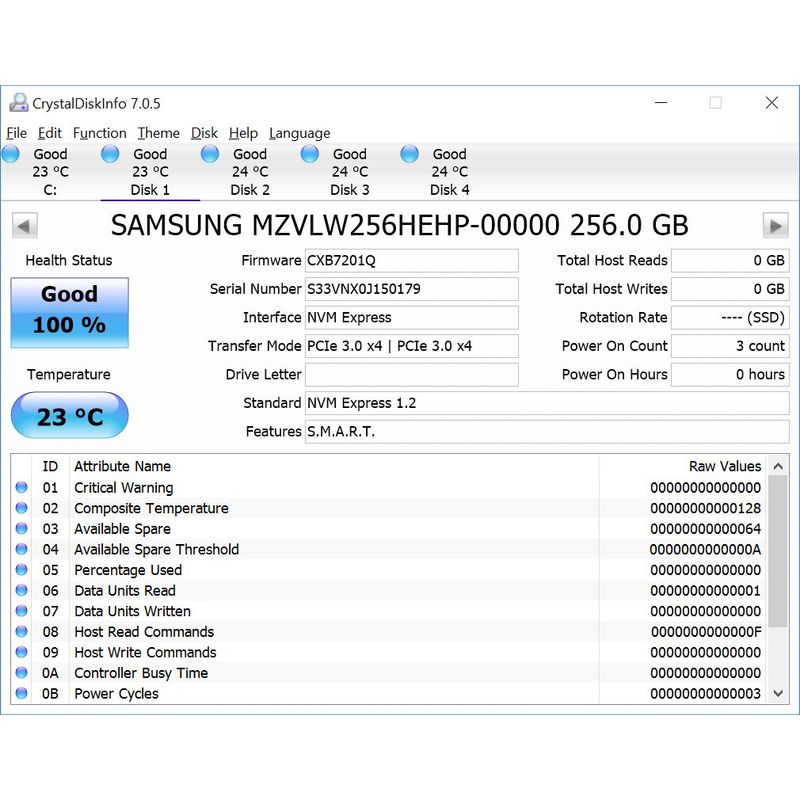Click the Total Host Writes value field

click(730, 289)
